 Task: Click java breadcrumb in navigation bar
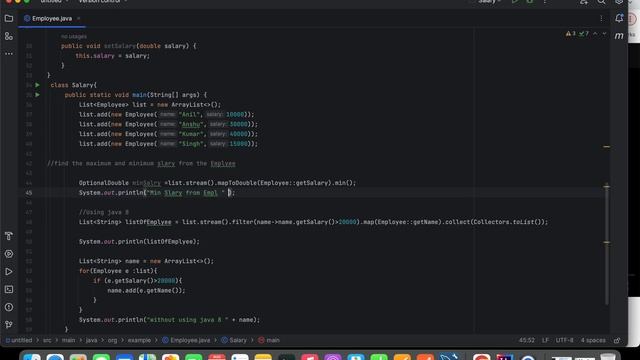[91, 340]
